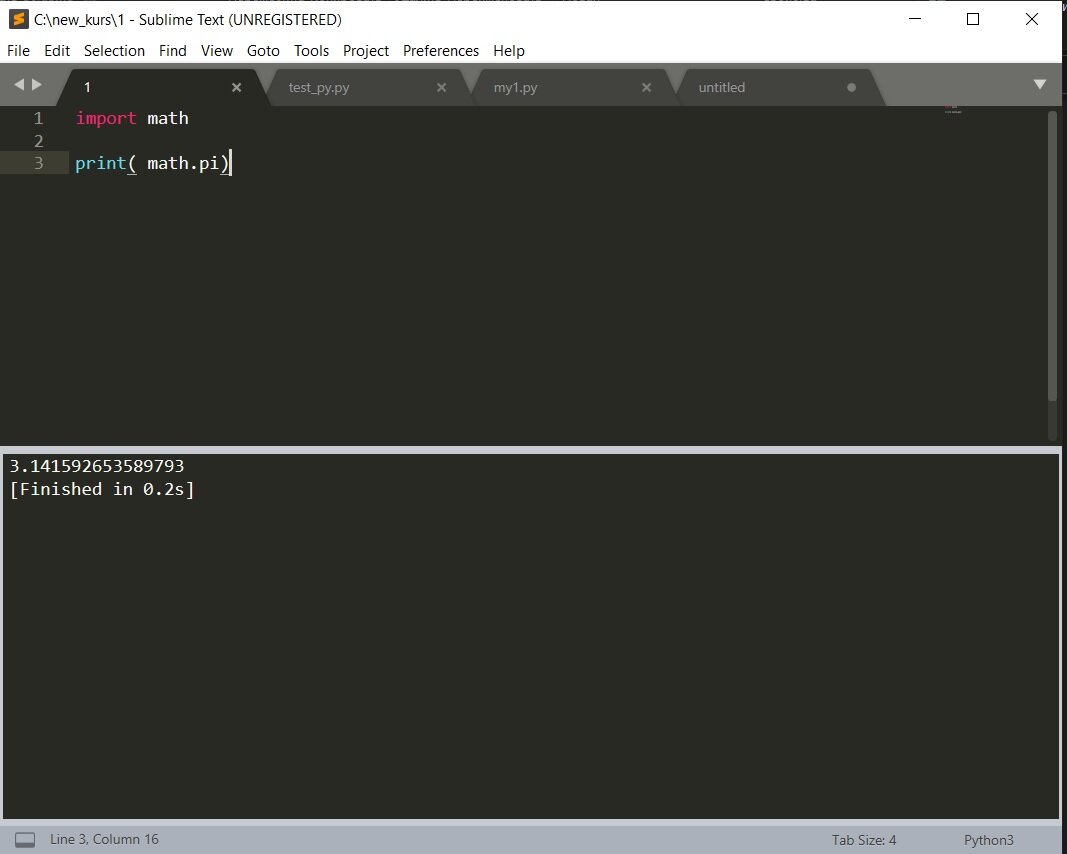The width and height of the screenshot is (1067, 854).
Task: Click line number 3 in the gutter
Action: 38,163
